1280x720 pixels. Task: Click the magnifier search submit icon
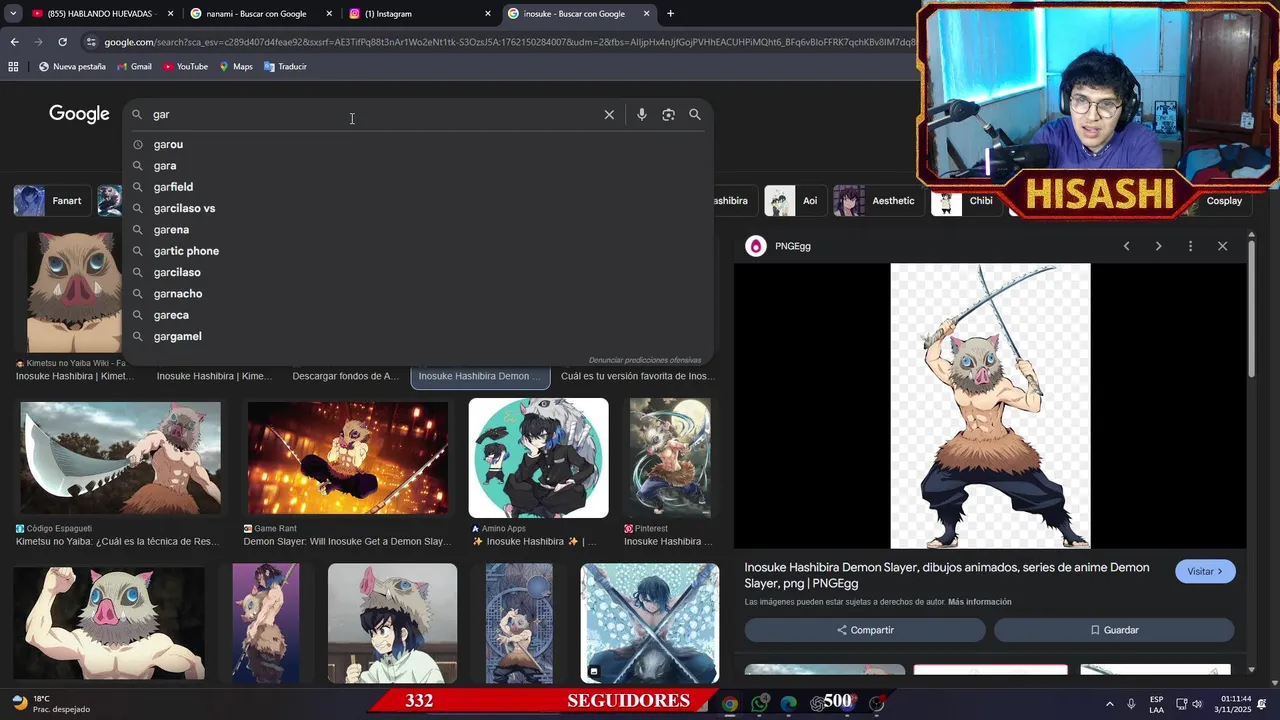[695, 115]
